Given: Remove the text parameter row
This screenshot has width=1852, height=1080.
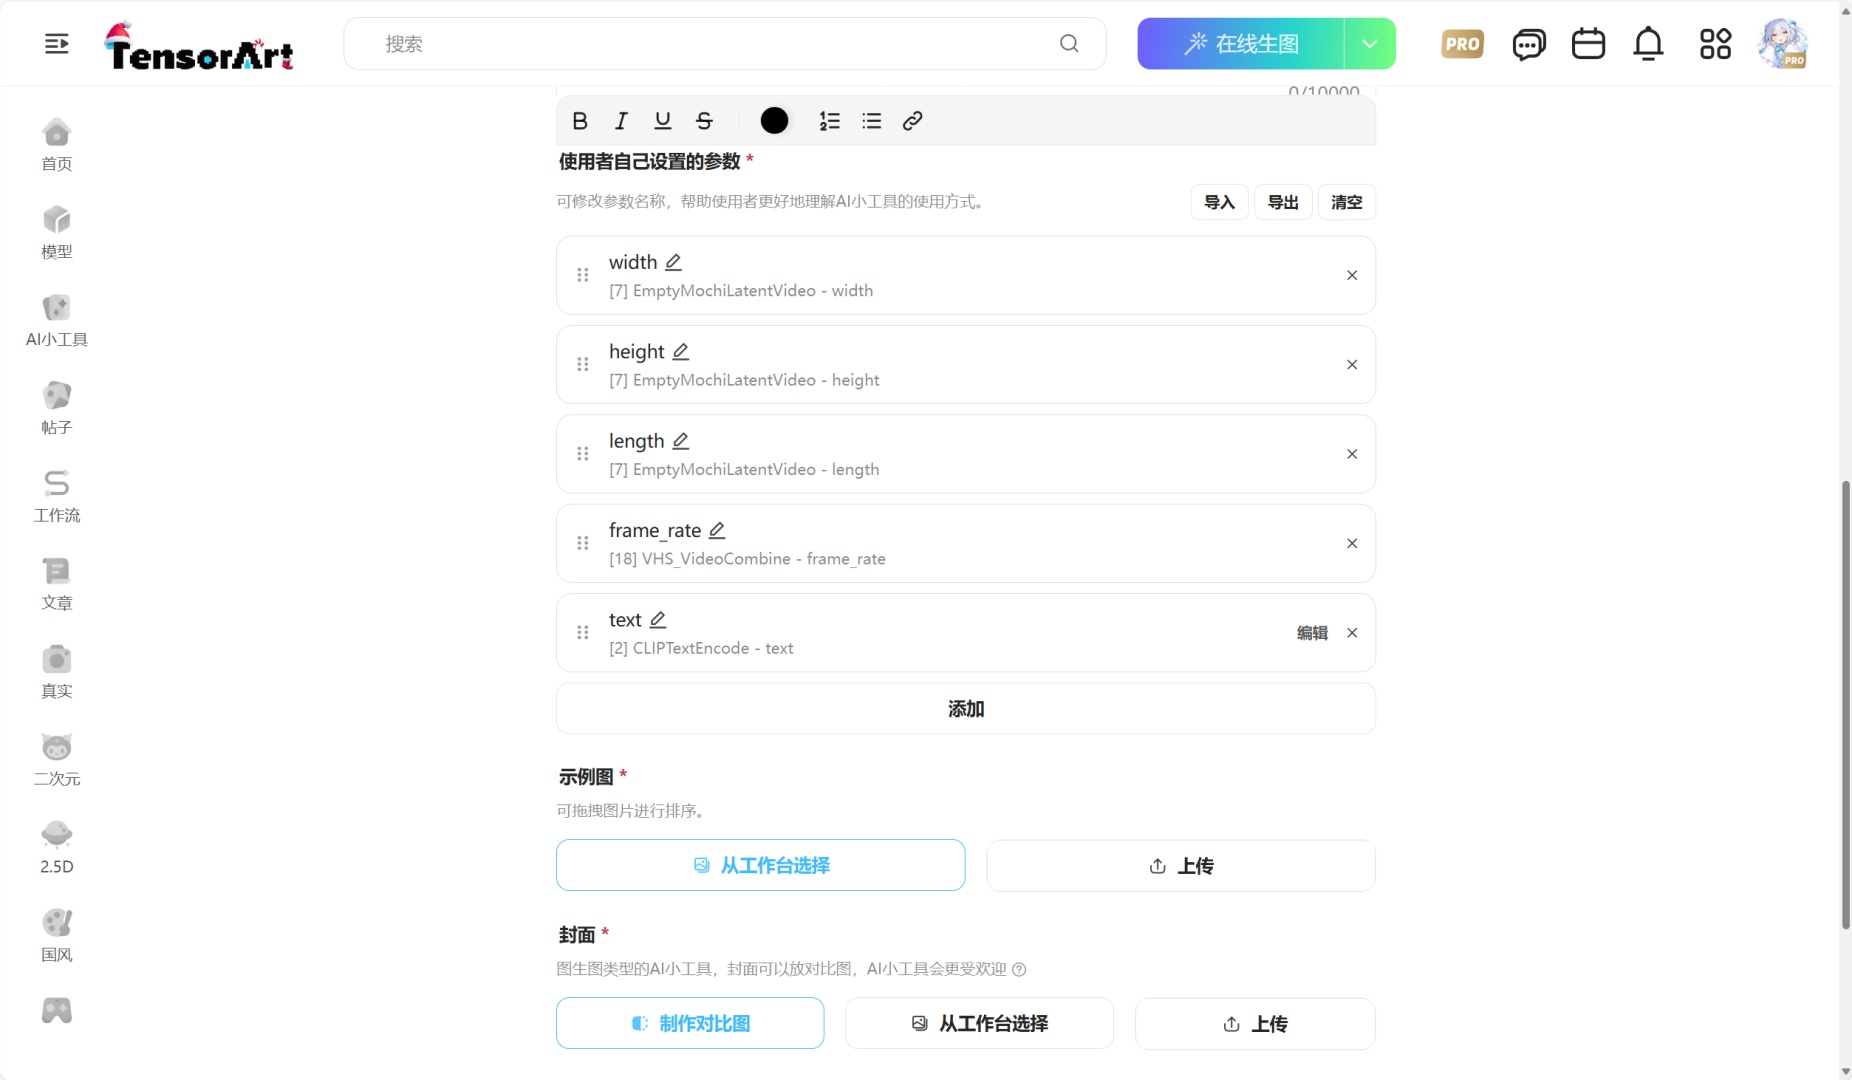Looking at the screenshot, I should (x=1352, y=633).
